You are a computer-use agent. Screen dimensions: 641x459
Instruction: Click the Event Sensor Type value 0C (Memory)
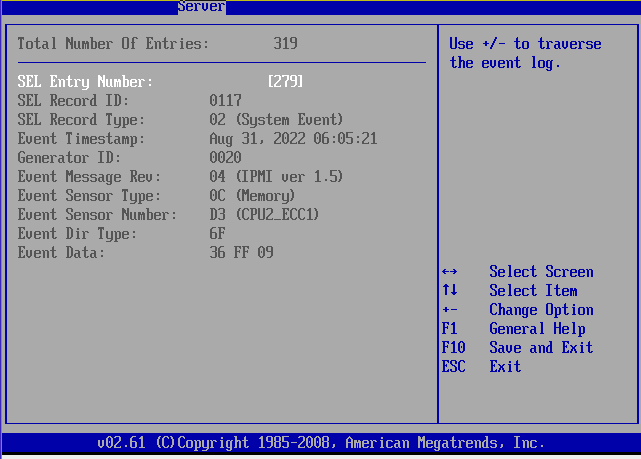coord(252,196)
